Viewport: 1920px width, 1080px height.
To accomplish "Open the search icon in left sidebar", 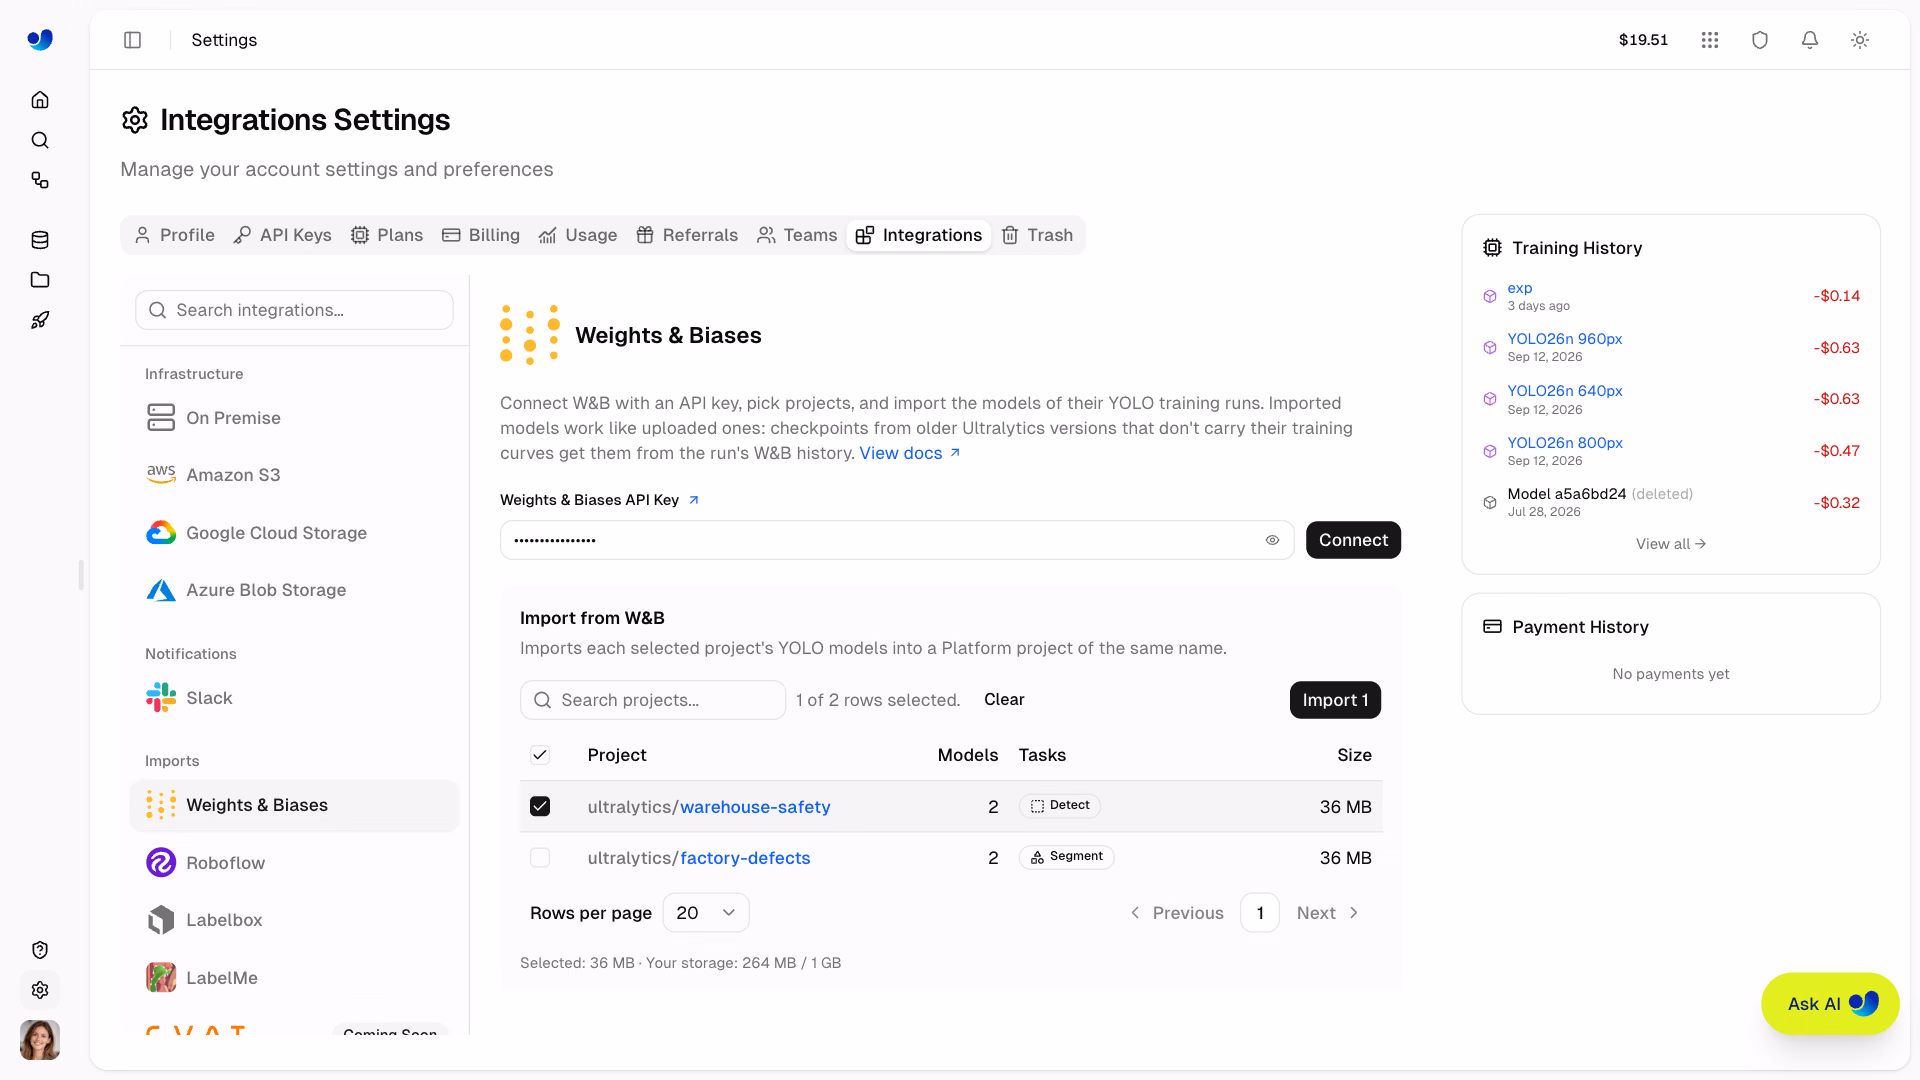I will point(40,140).
